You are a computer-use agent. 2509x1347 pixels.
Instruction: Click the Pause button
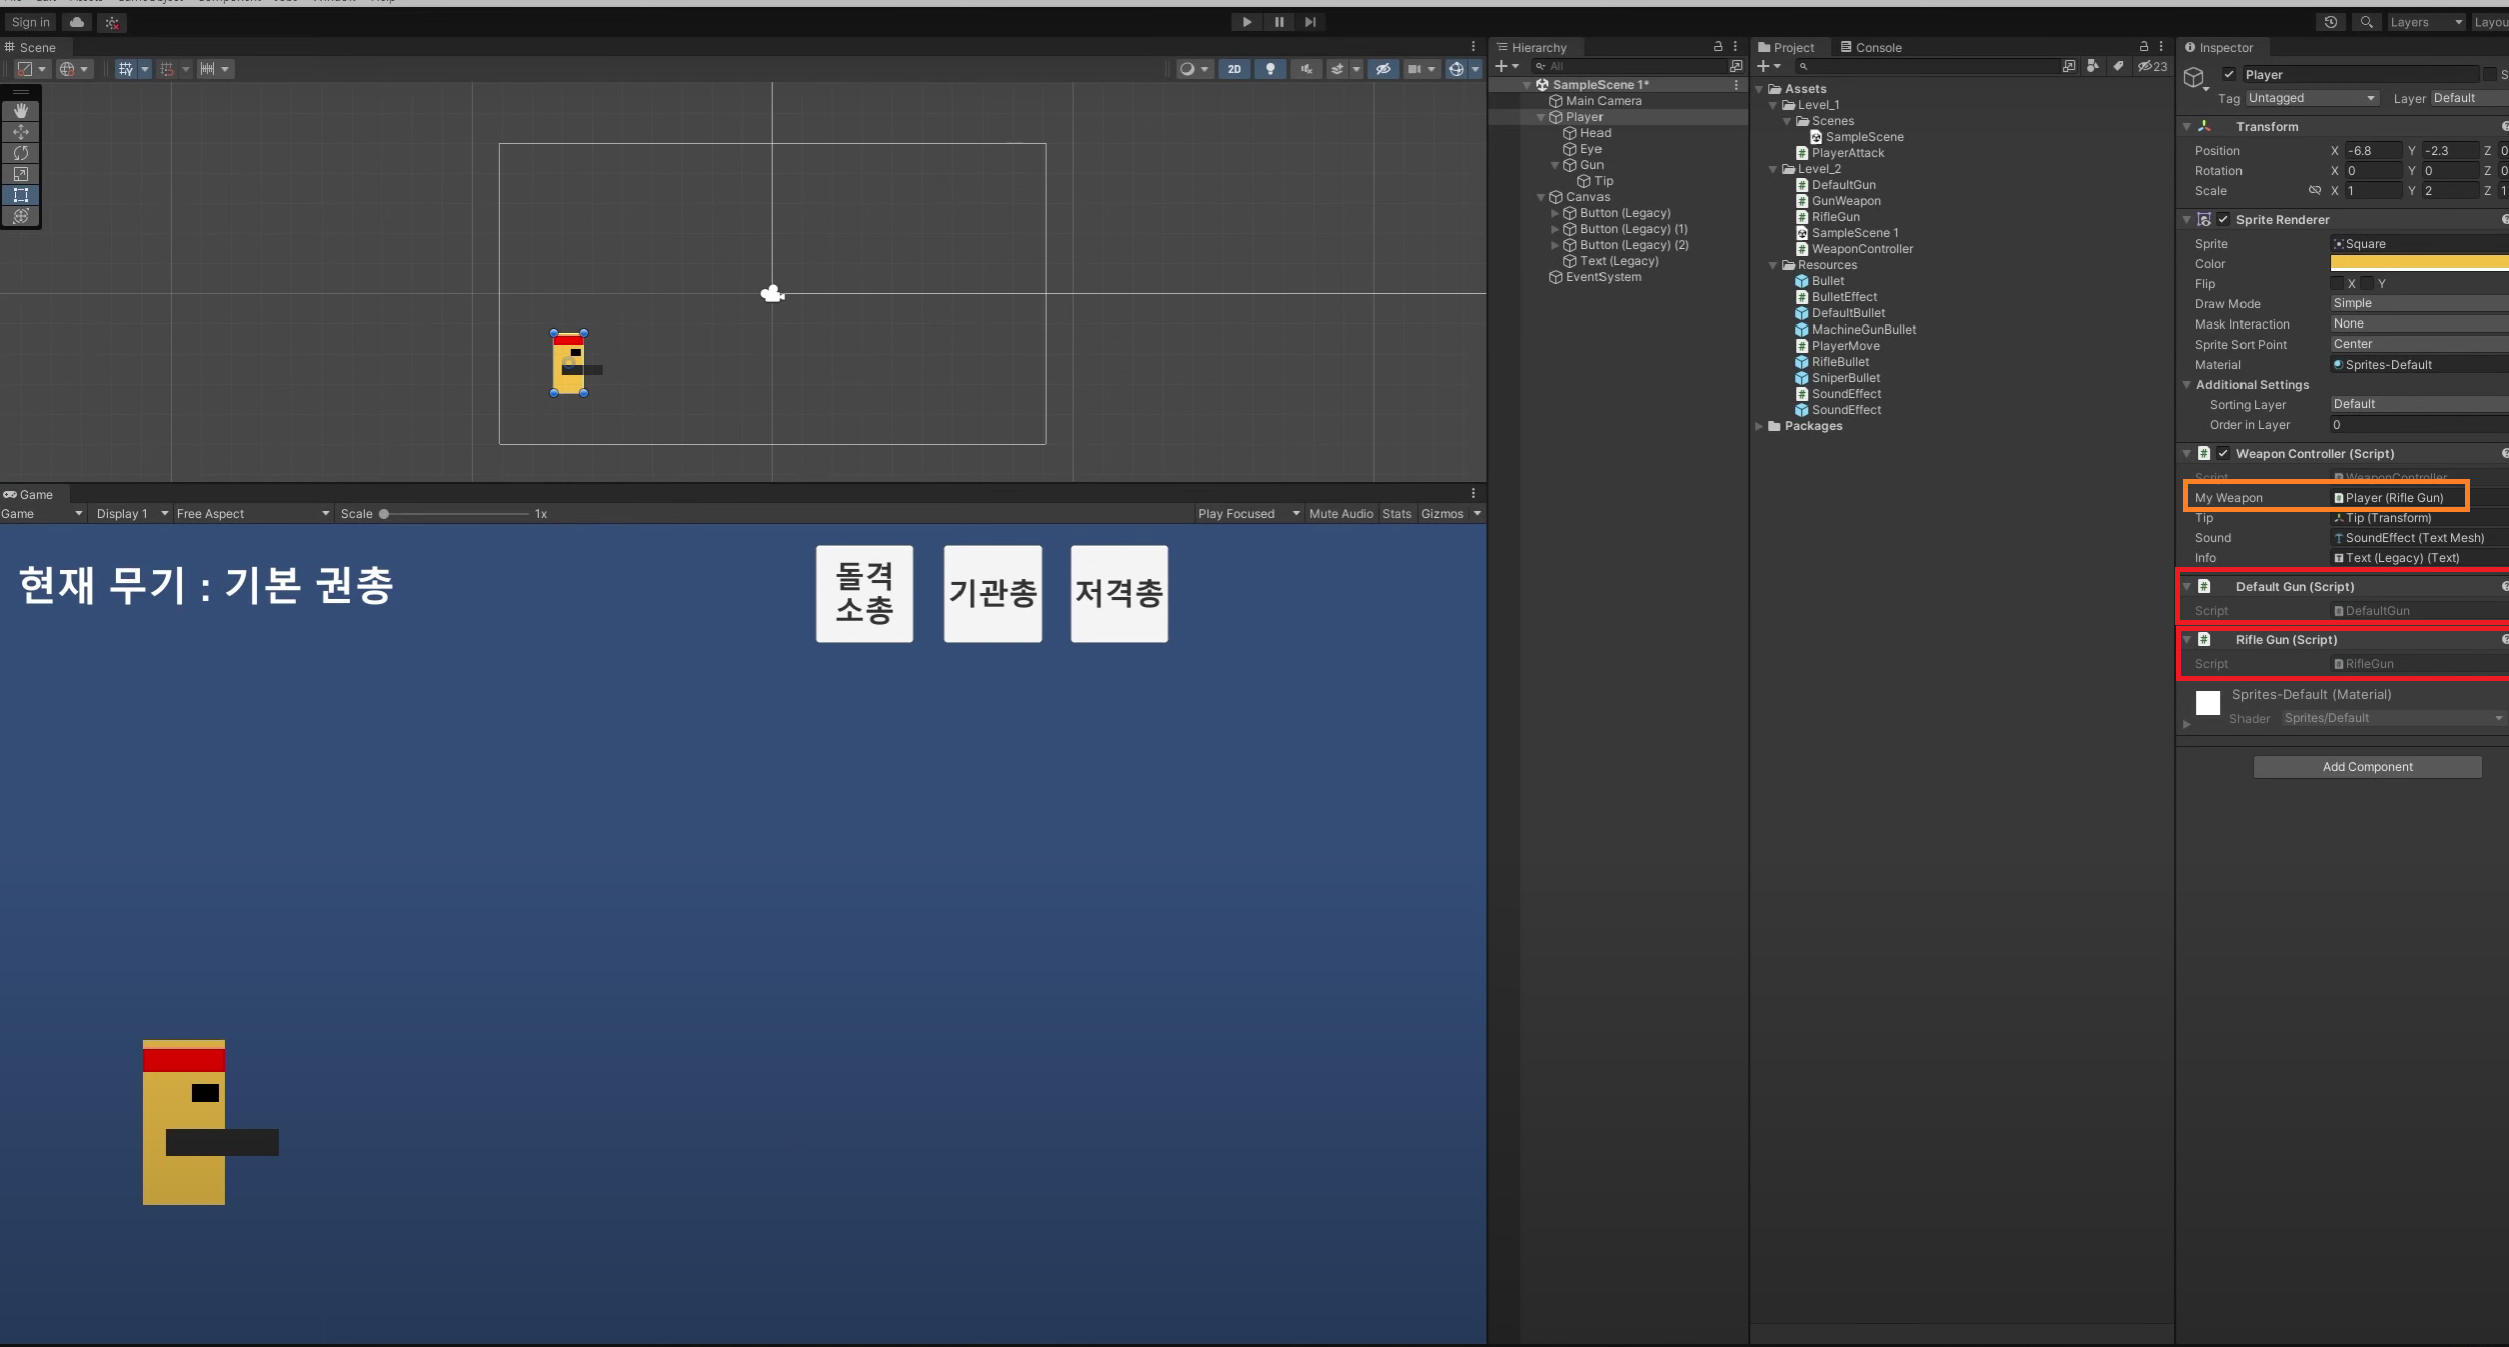(1278, 22)
